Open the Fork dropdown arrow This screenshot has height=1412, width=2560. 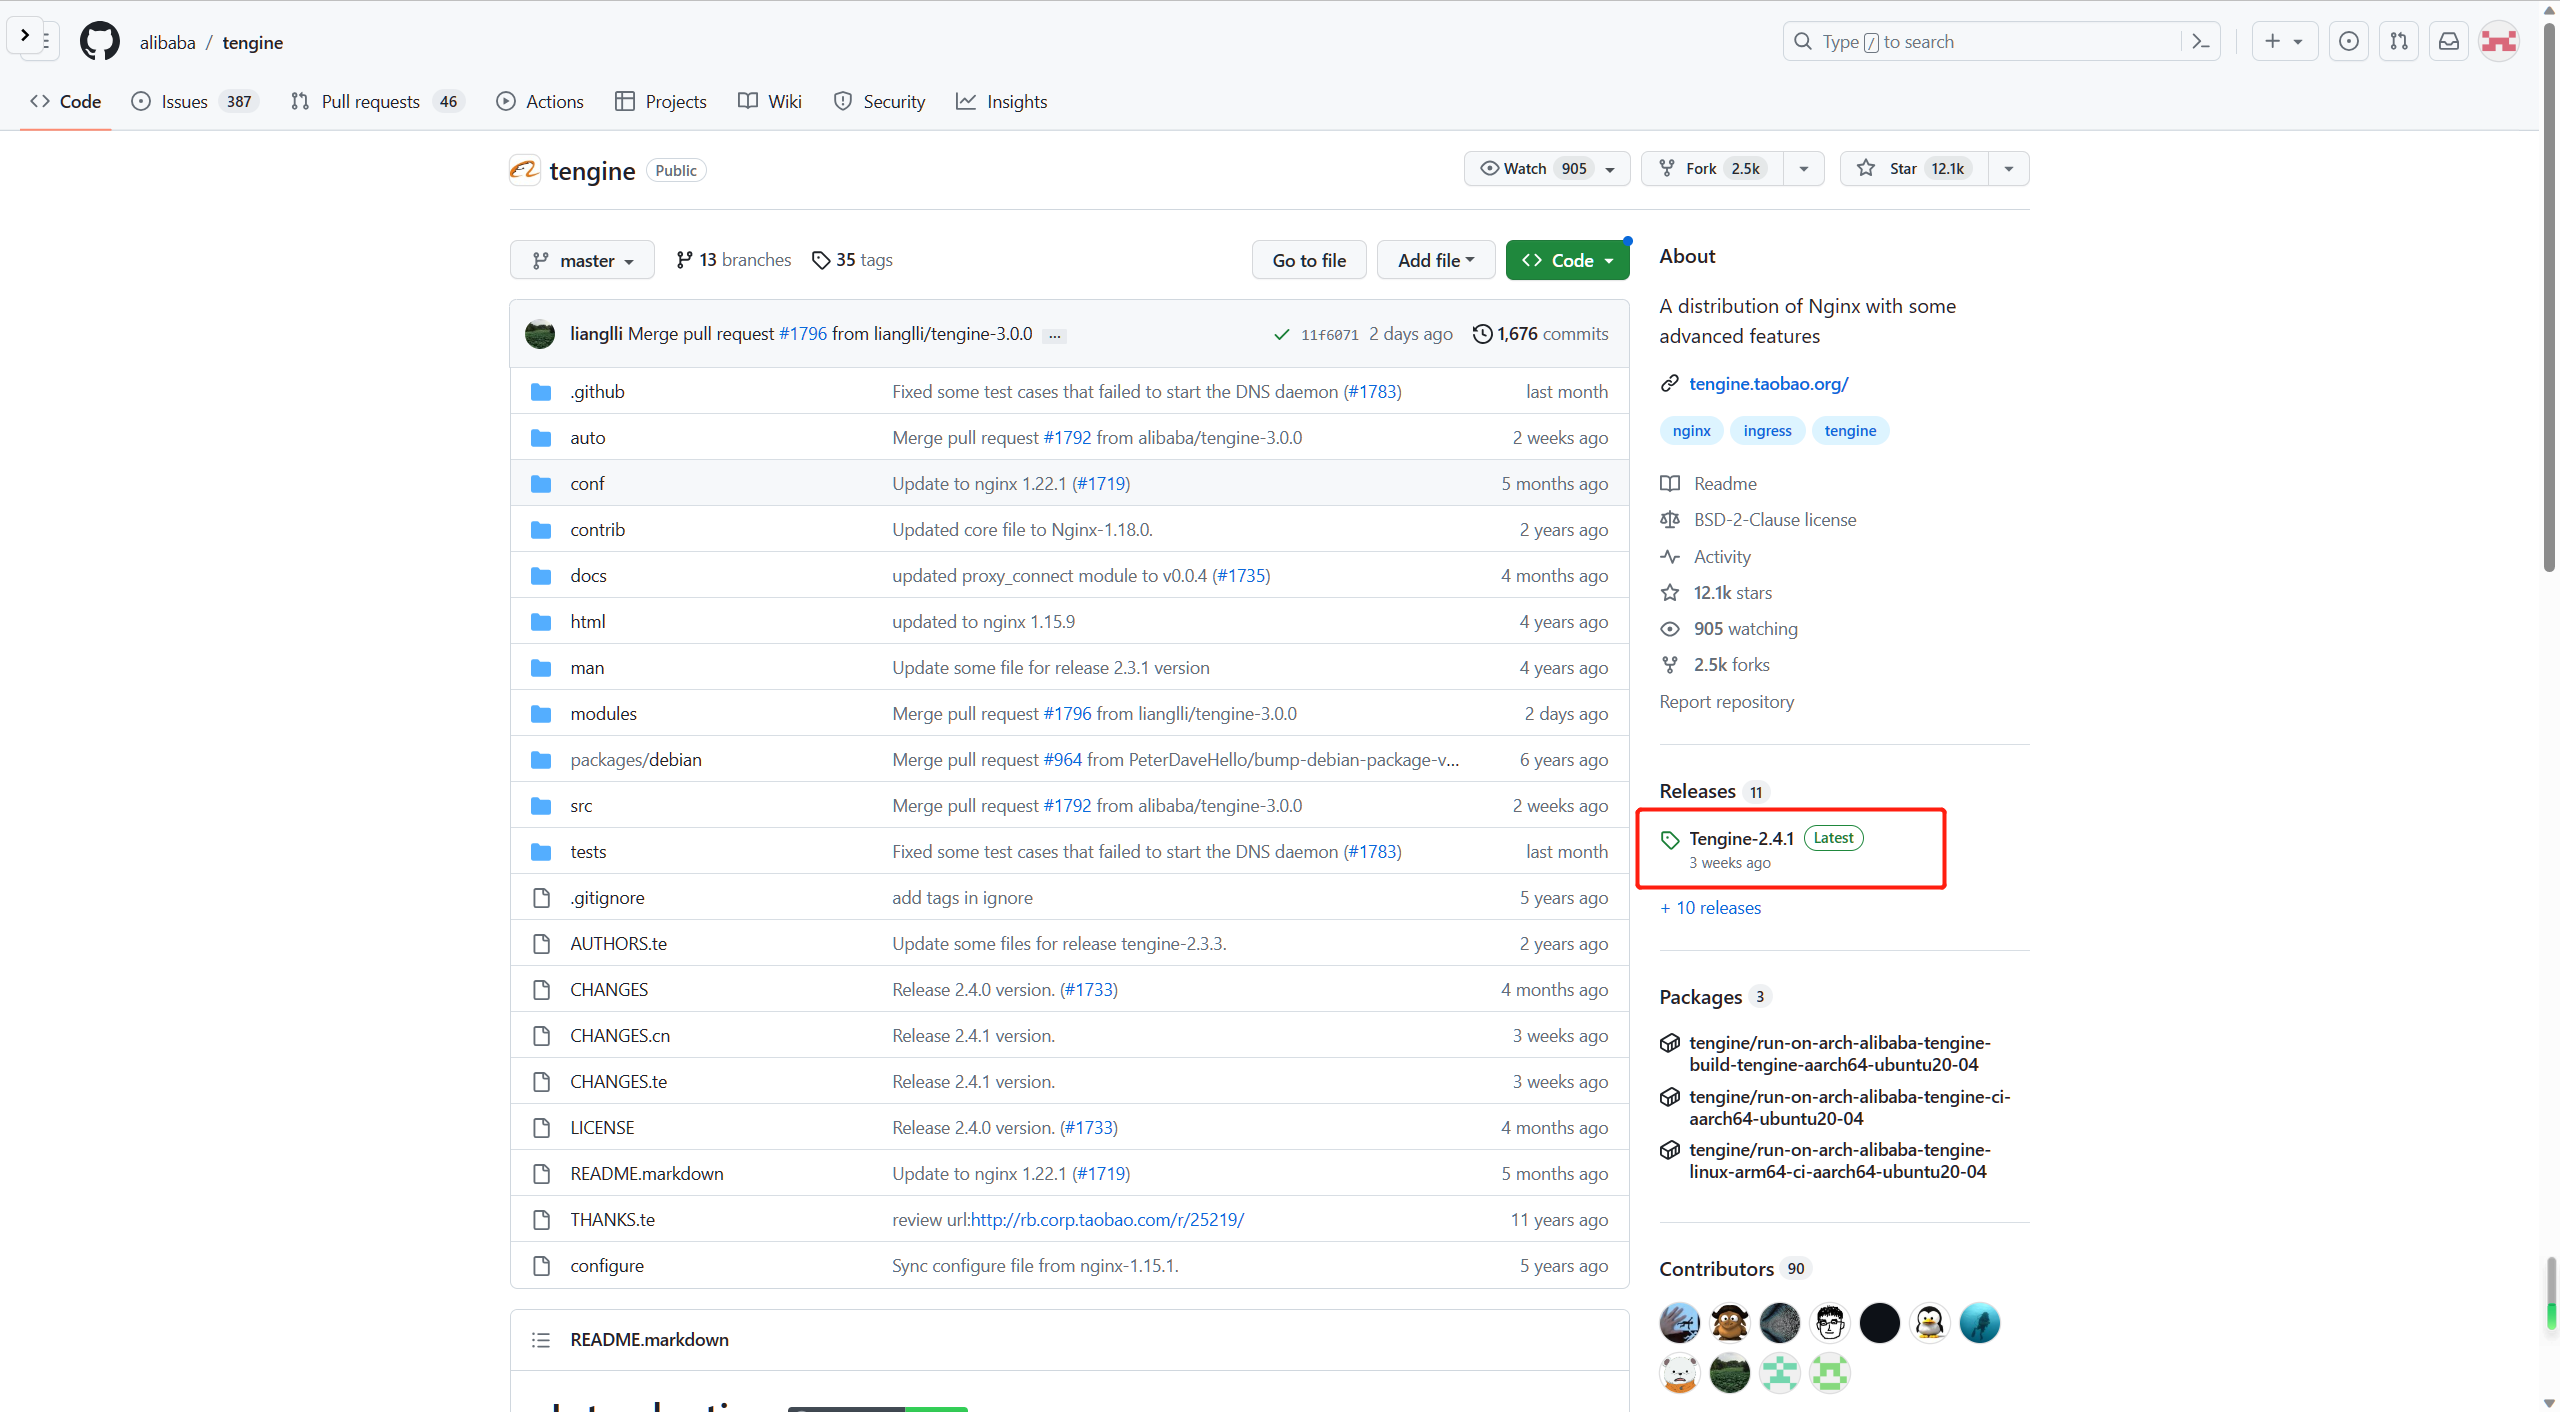coord(1804,169)
